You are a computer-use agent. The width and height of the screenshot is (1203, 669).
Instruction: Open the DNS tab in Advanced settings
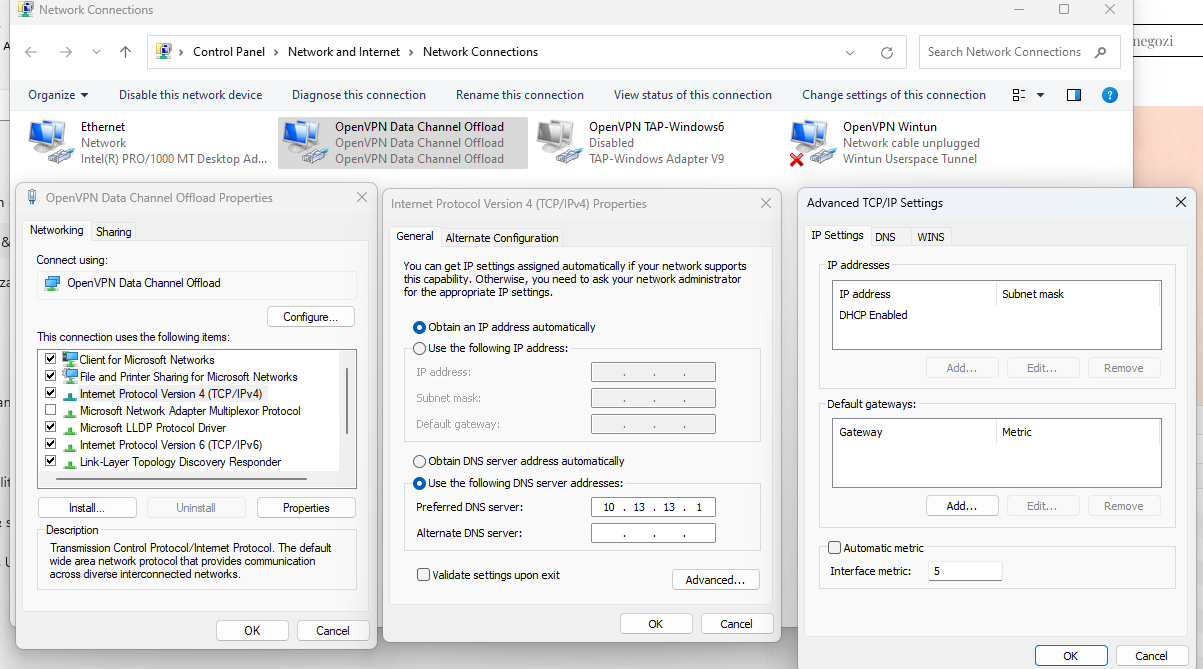point(885,237)
